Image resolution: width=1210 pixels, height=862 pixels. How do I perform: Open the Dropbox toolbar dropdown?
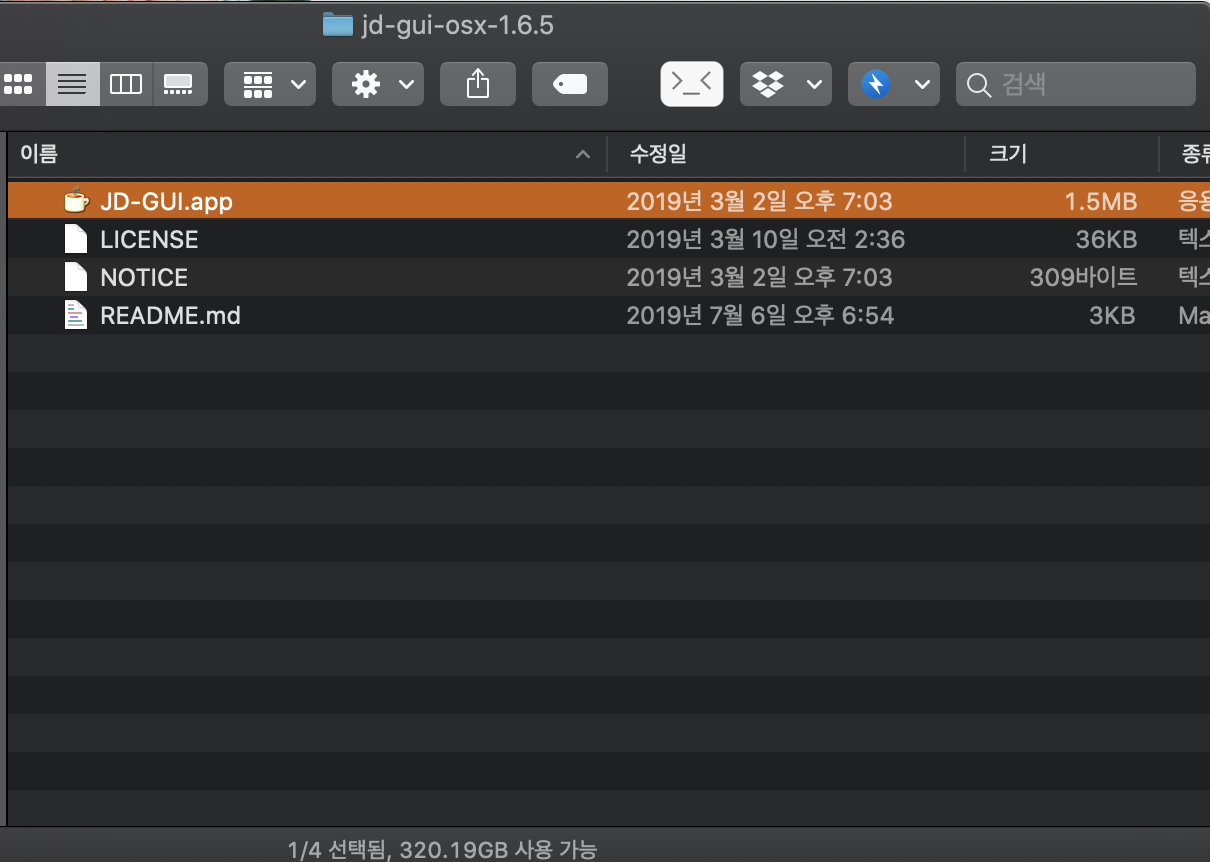click(786, 84)
